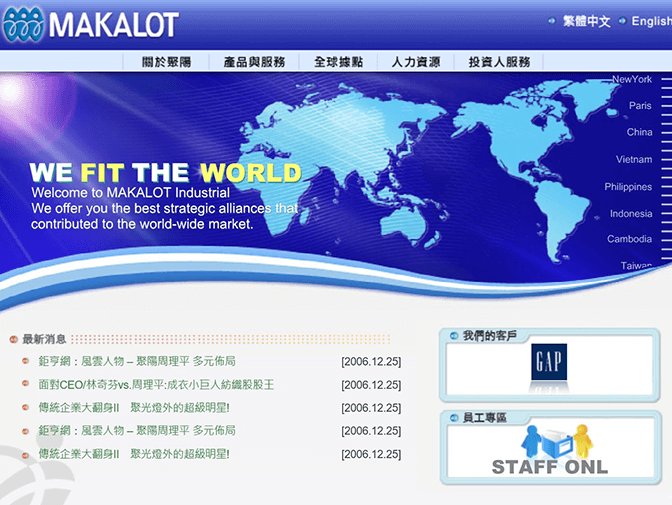Open third news item 傳統企業大翻身II
This screenshot has width=672, height=505.
coord(134,407)
